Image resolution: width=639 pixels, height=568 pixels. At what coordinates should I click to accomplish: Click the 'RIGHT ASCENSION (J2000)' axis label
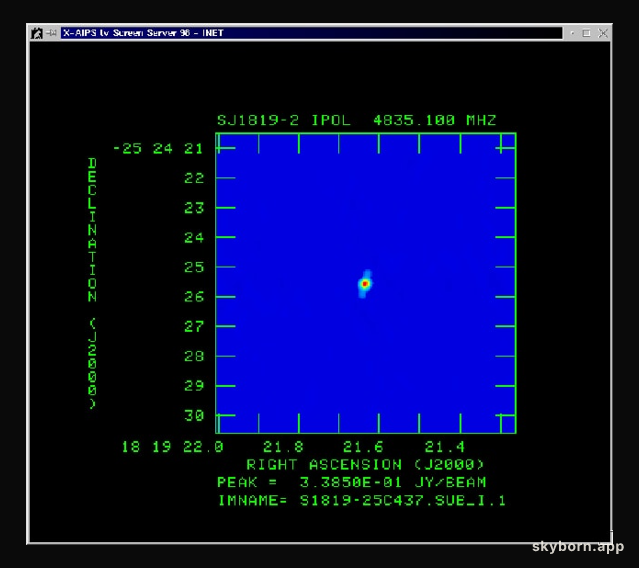coord(365,465)
